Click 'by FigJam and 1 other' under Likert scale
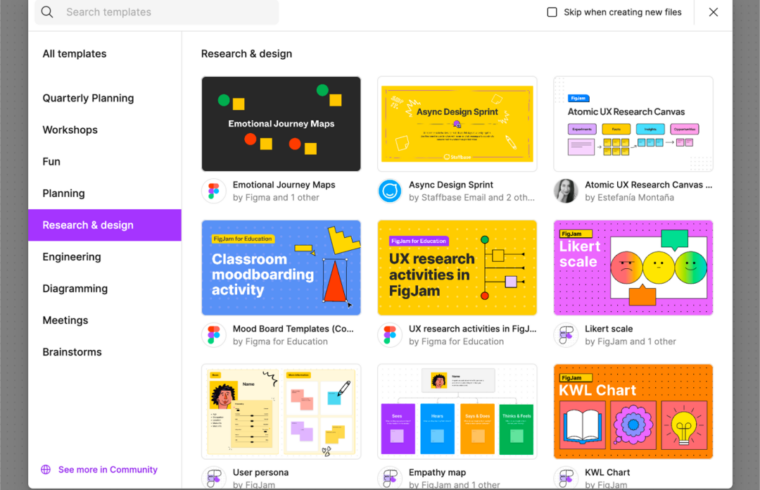The width and height of the screenshot is (760, 490). click(630, 342)
